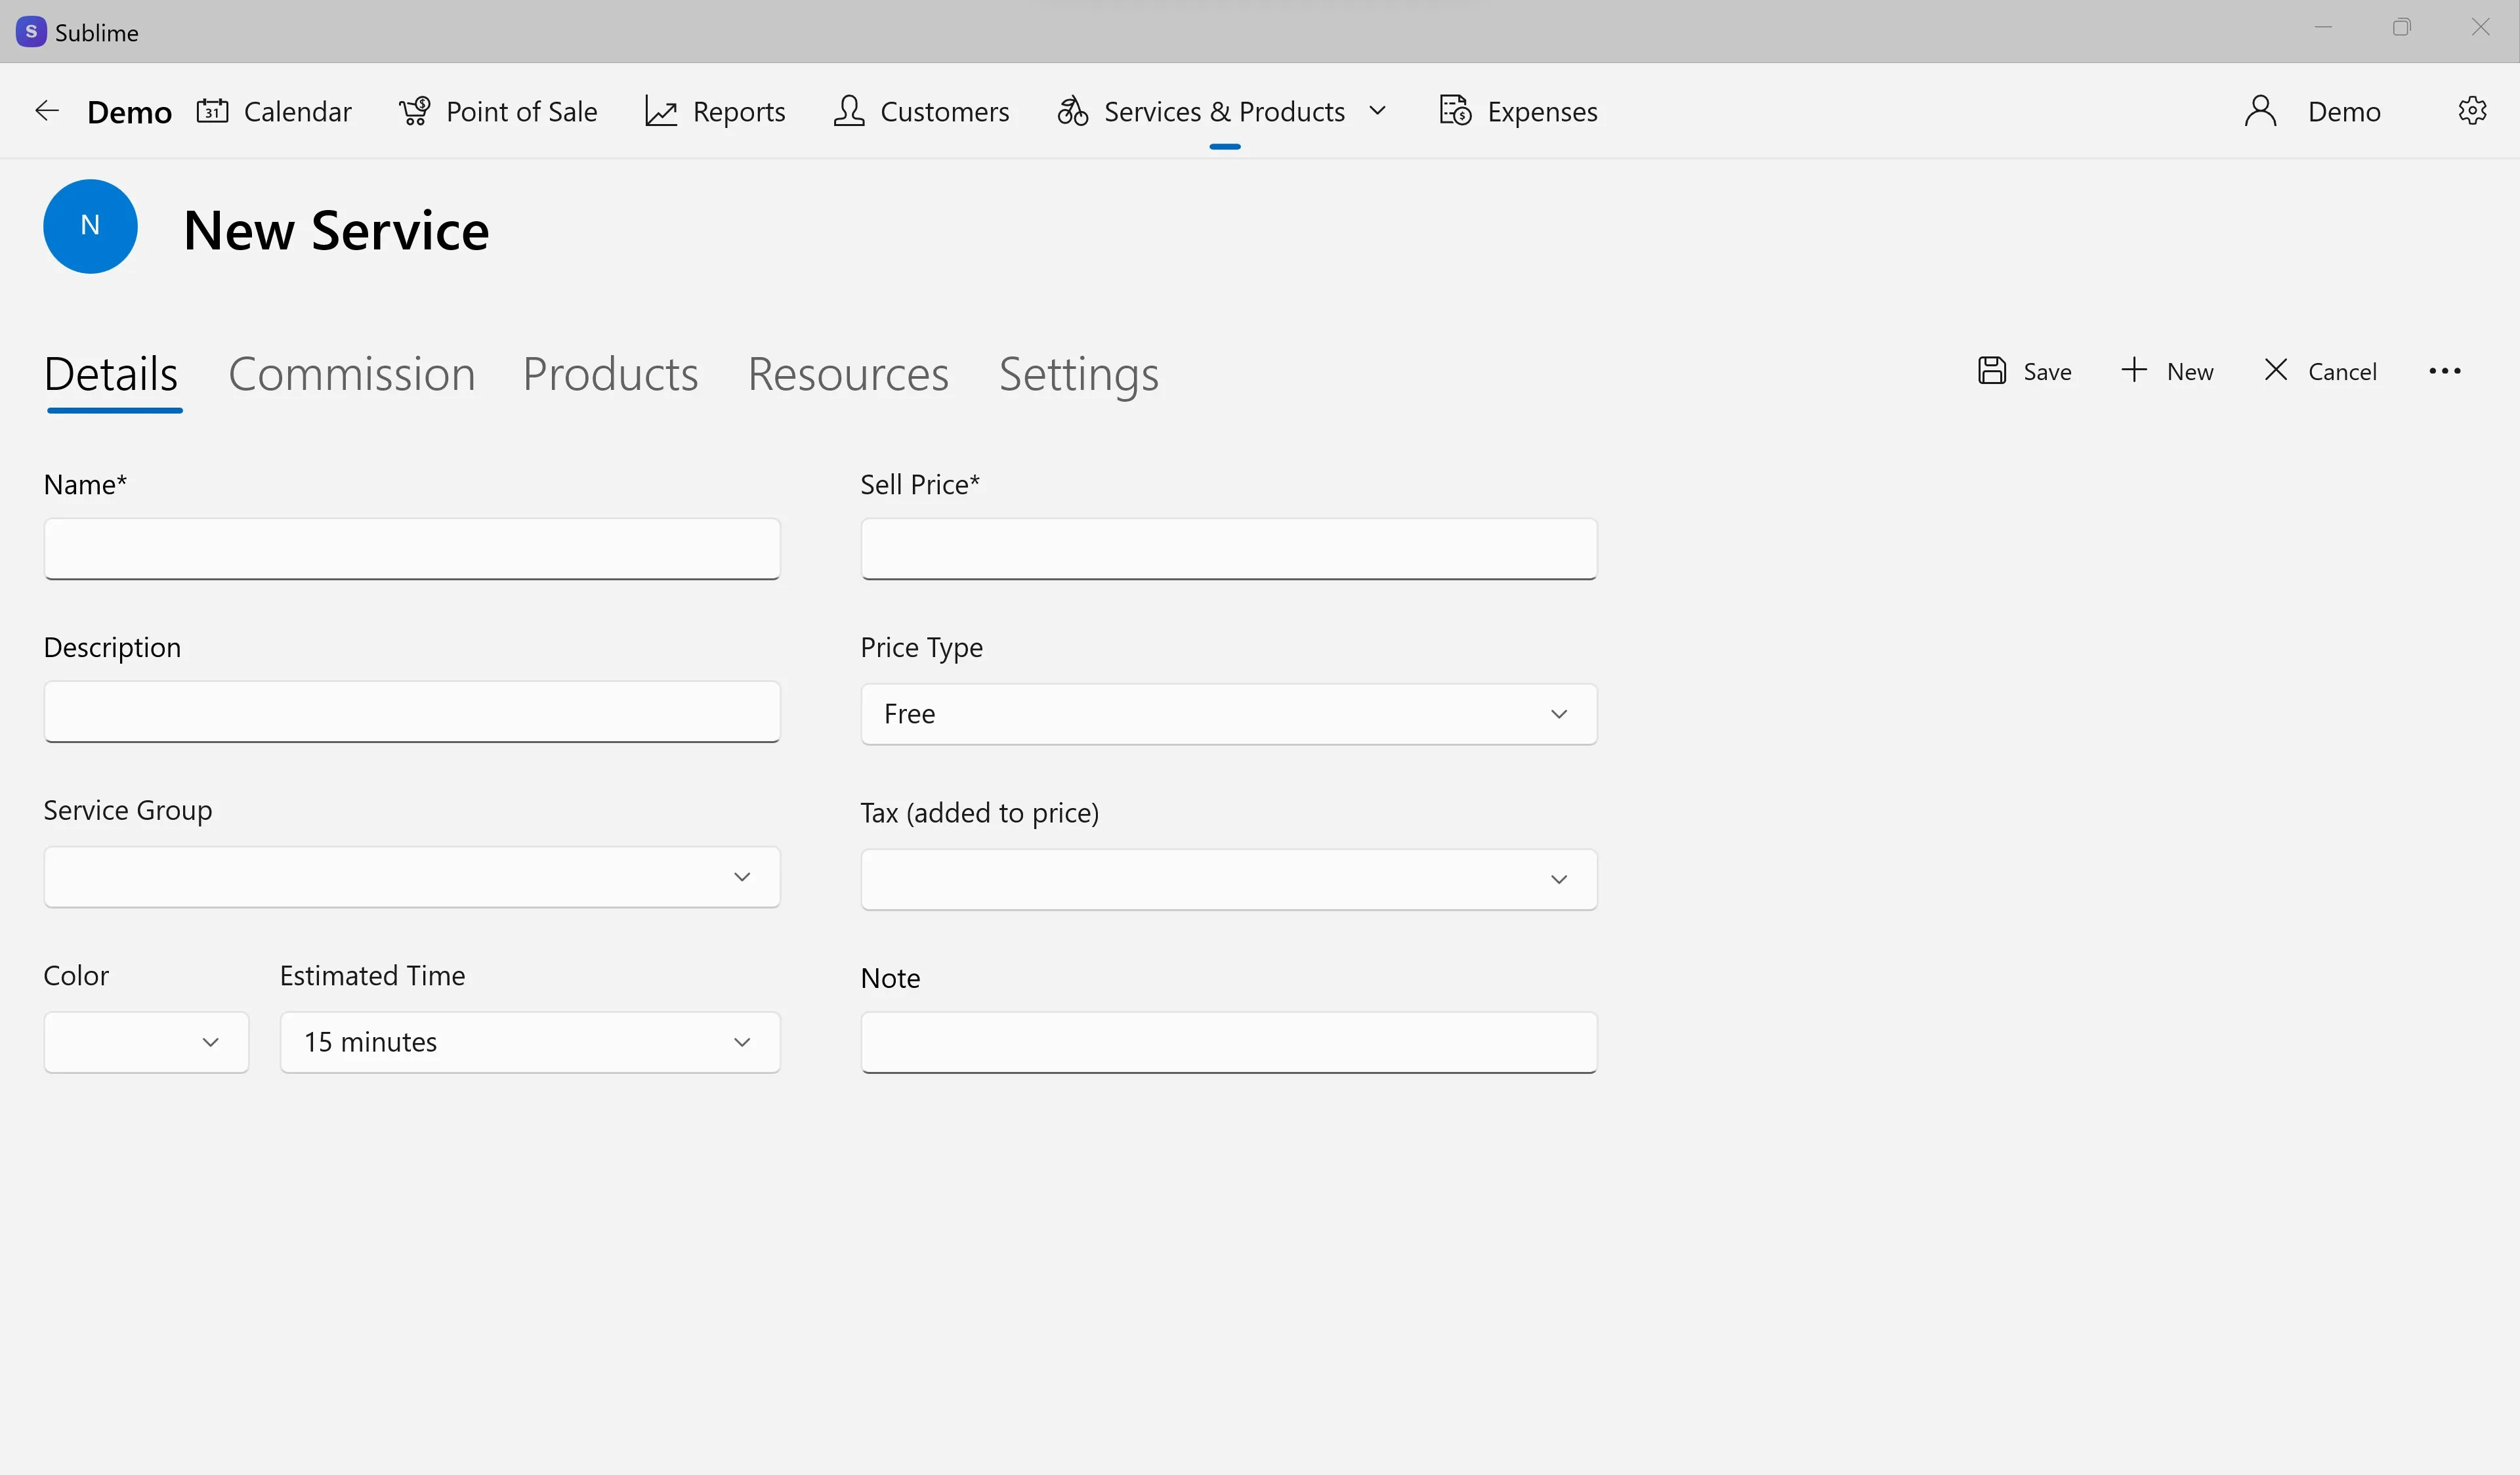
Task: Open the three-dot more options menu
Action: coord(2444,371)
